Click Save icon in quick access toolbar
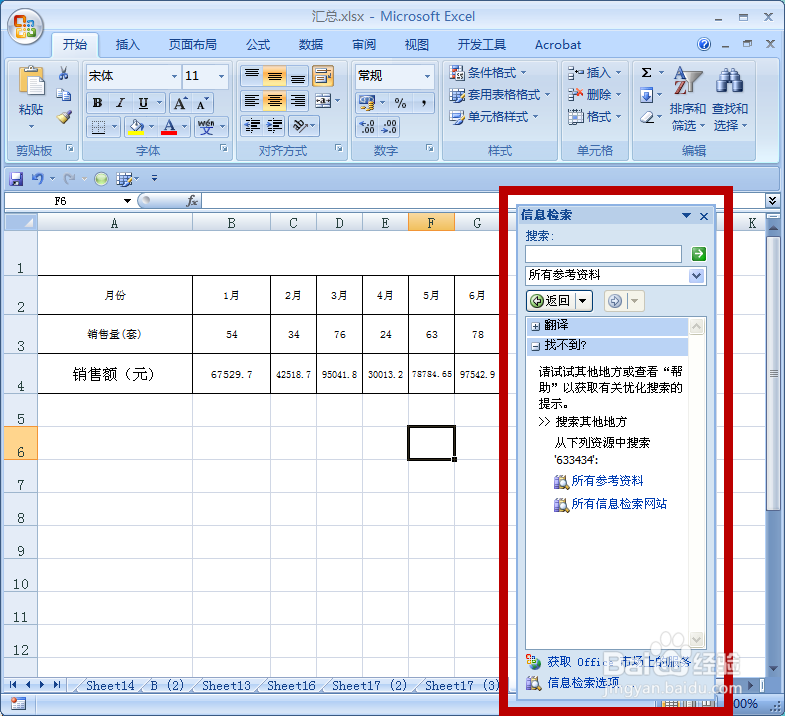Screen dimensions: 785x716 pos(16,179)
